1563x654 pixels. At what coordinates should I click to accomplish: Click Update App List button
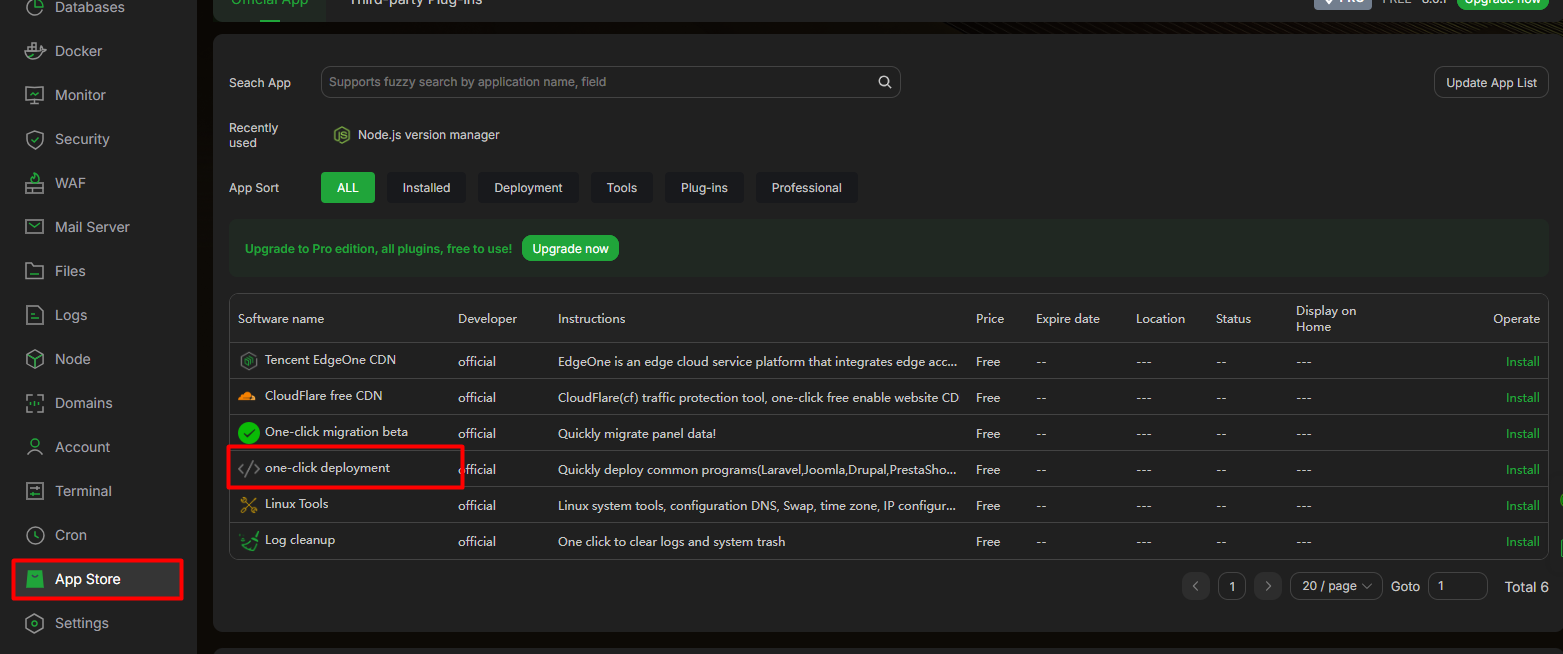point(1491,83)
